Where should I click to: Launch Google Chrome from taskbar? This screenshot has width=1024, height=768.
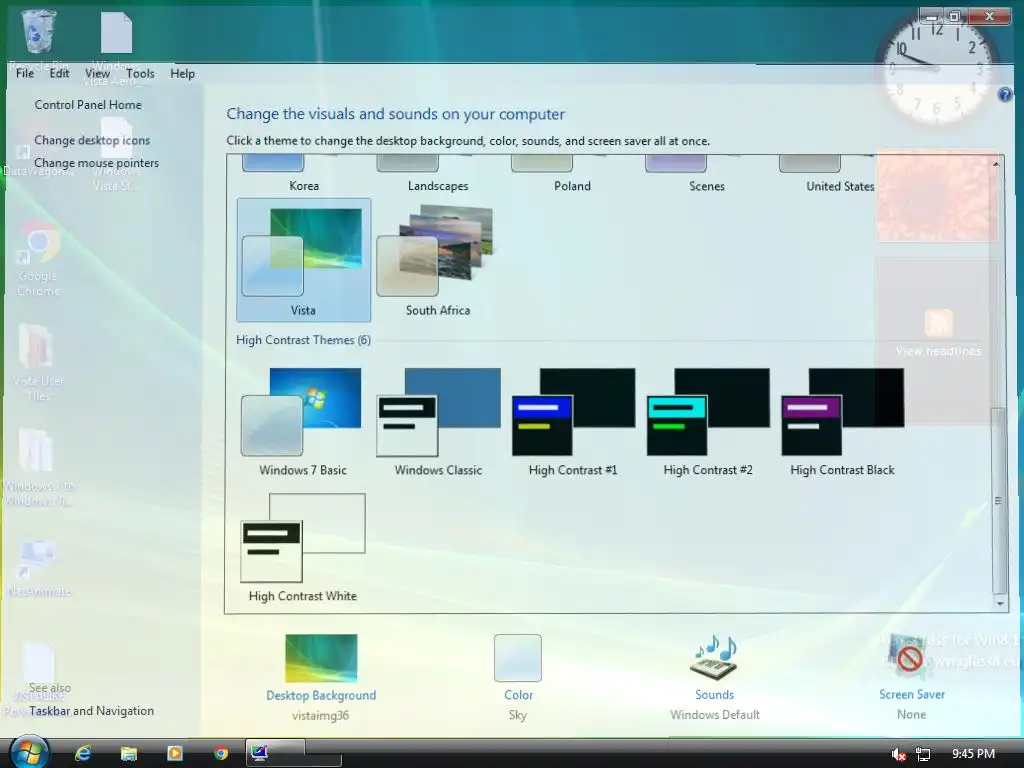[x=221, y=754]
